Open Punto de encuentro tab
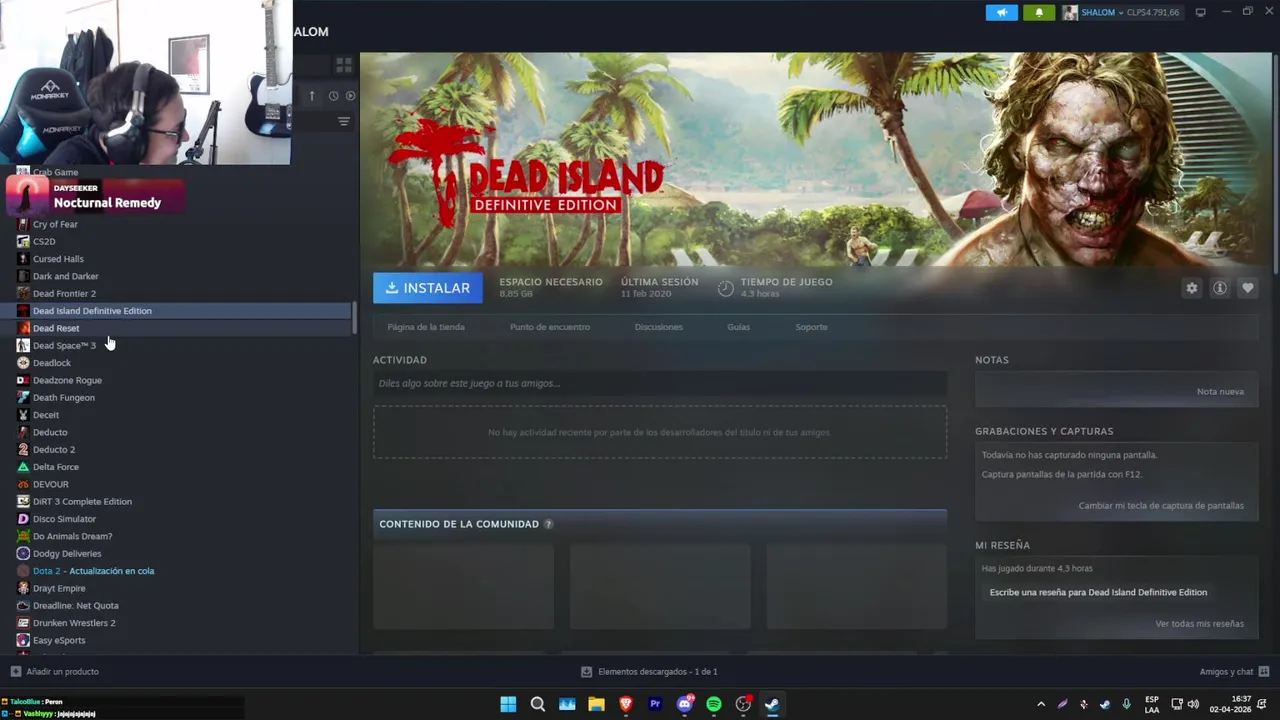Image resolution: width=1280 pixels, height=720 pixels. [550, 327]
